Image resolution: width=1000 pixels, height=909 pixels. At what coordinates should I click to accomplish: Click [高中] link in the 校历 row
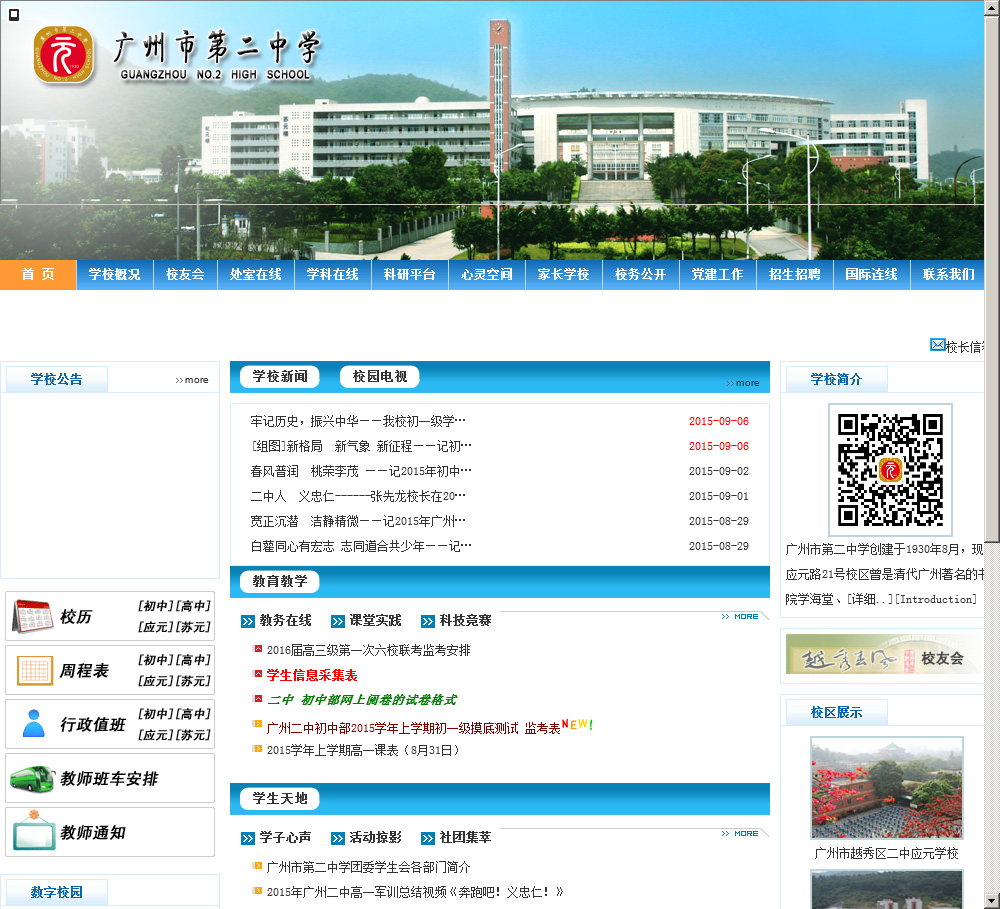tap(193, 606)
